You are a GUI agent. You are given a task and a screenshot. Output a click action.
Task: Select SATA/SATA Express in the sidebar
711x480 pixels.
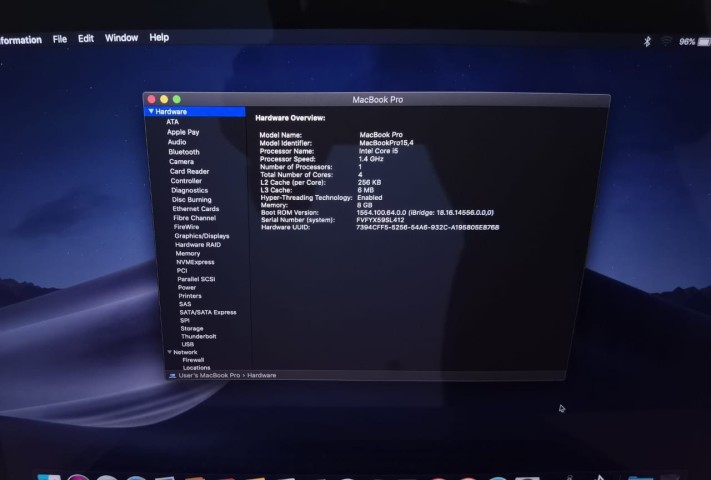click(x=208, y=312)
